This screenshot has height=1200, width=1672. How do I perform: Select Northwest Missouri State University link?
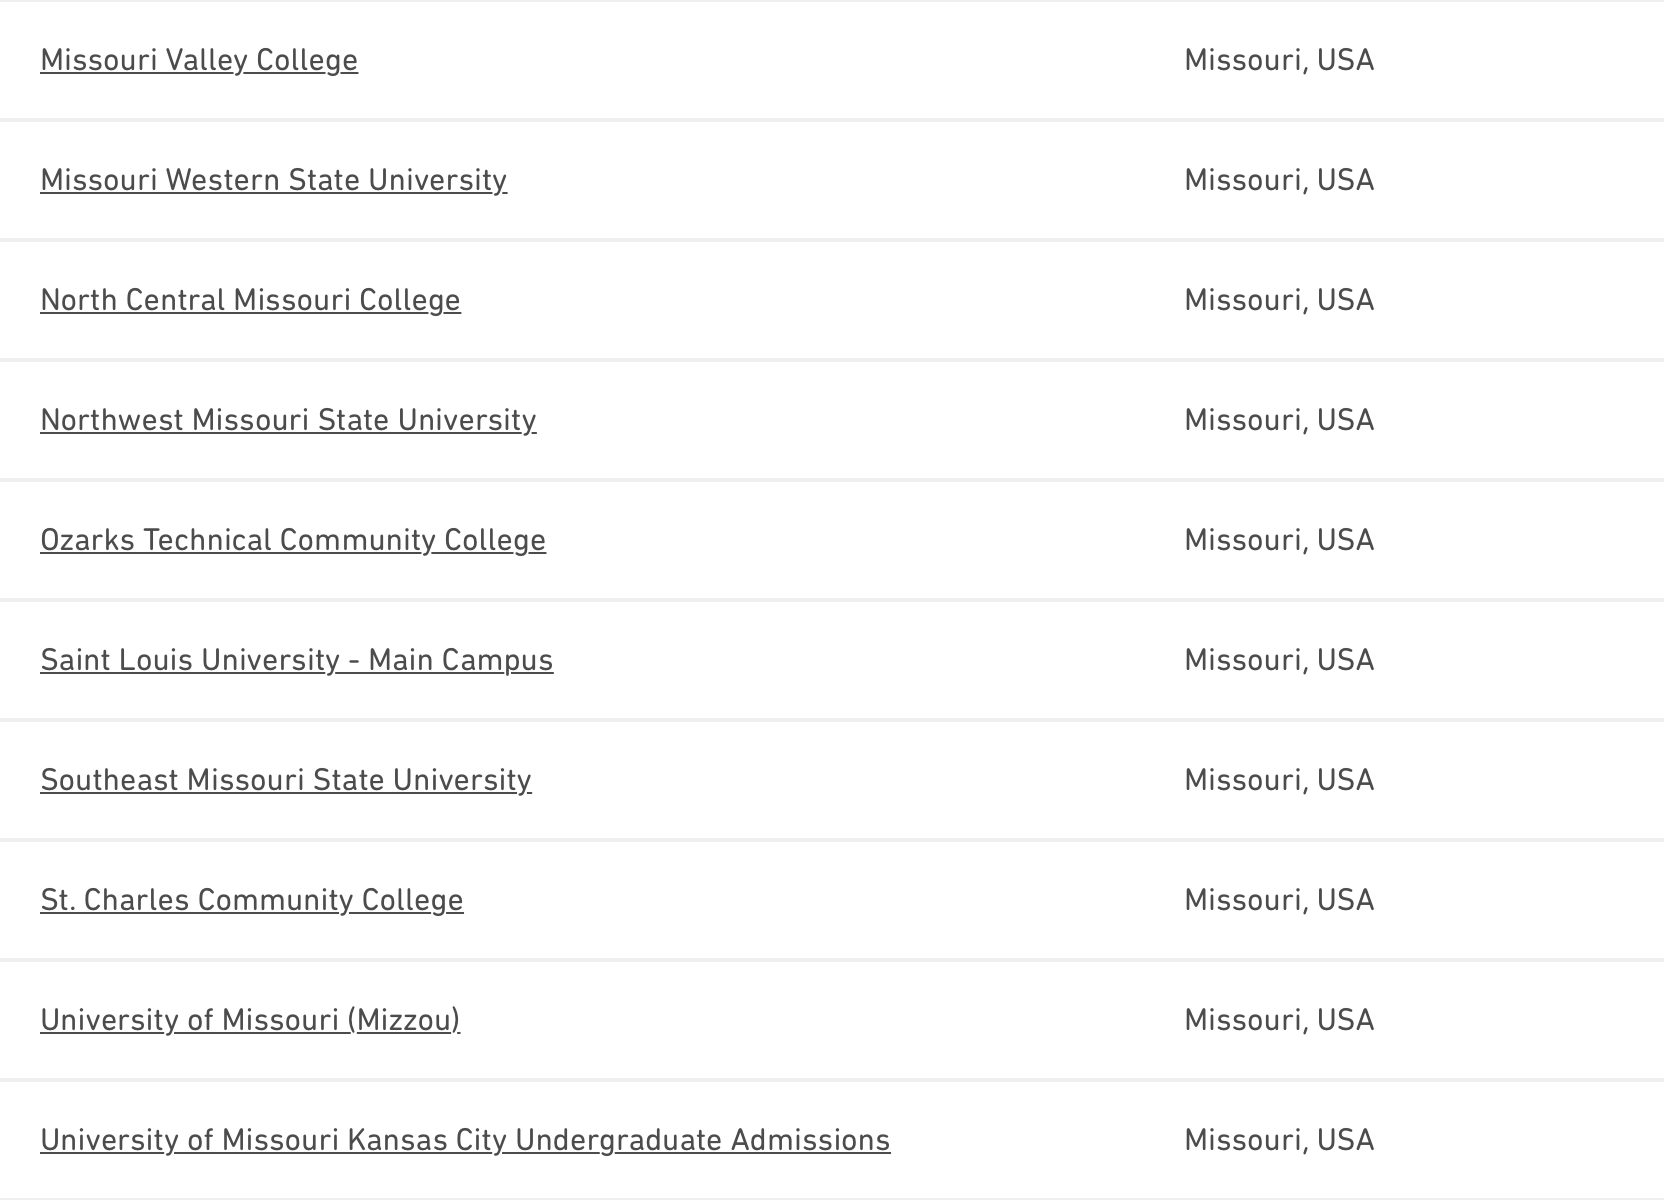coord(288,420)
